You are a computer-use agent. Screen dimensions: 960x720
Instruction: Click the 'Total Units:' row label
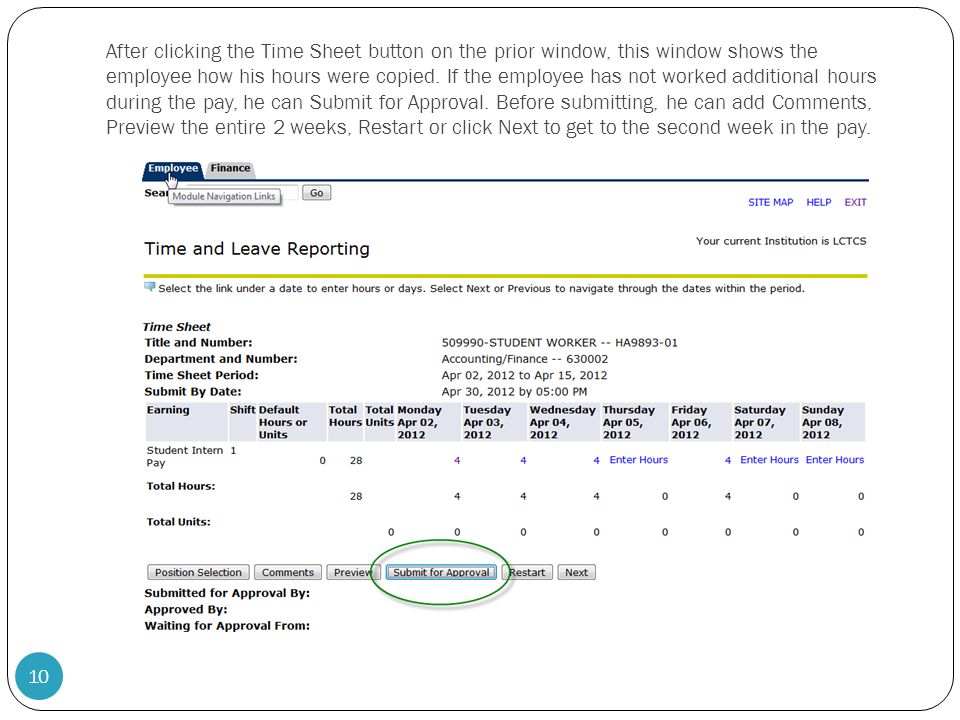178,522
